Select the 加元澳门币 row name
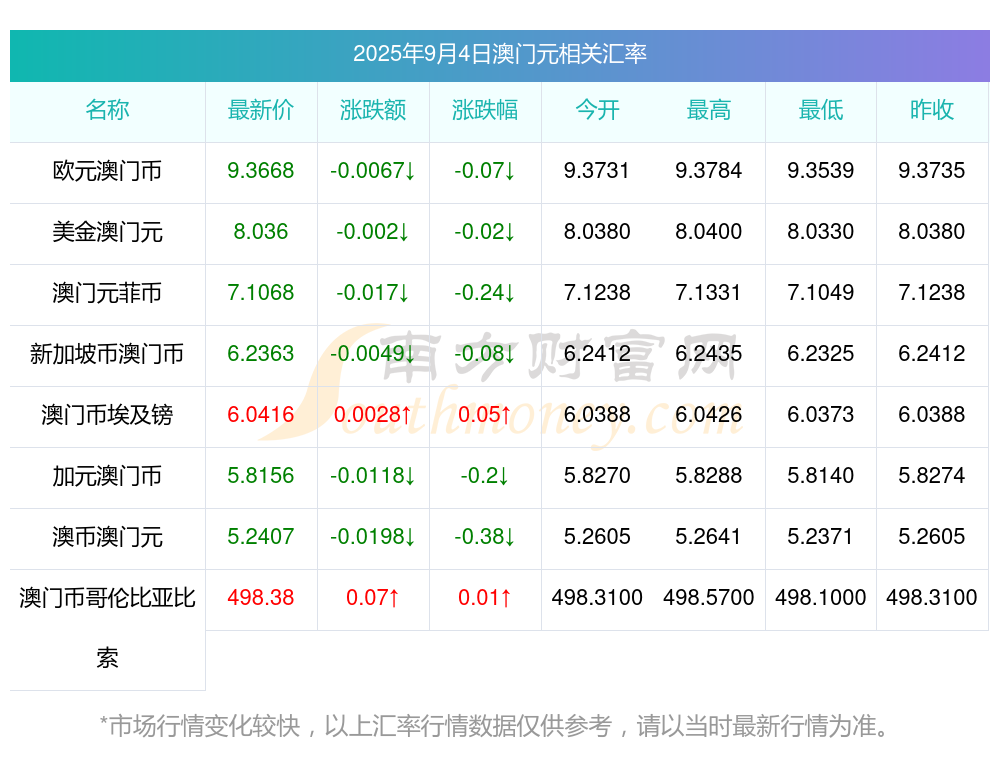 tap(107, 476)
